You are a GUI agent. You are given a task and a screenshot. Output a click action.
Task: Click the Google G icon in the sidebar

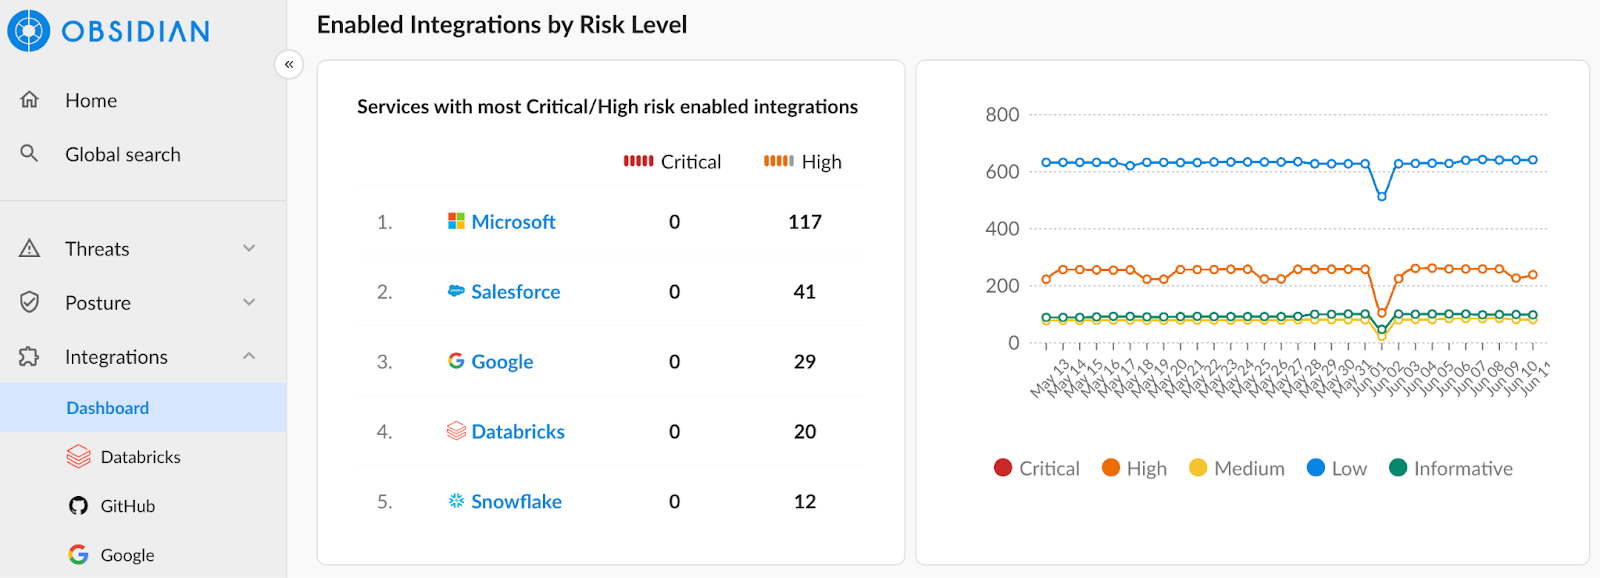(78, 554)
